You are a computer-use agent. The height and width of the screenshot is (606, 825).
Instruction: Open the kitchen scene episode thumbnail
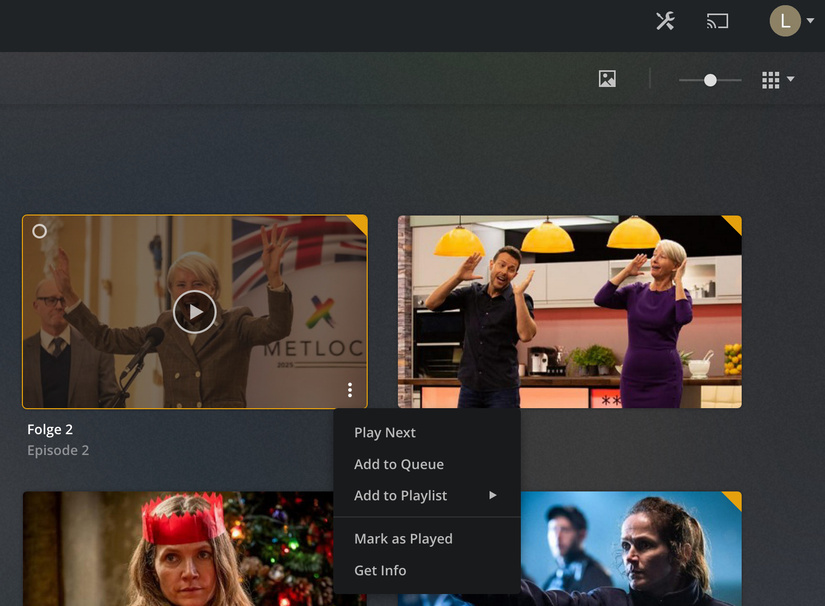coord(570,311)
